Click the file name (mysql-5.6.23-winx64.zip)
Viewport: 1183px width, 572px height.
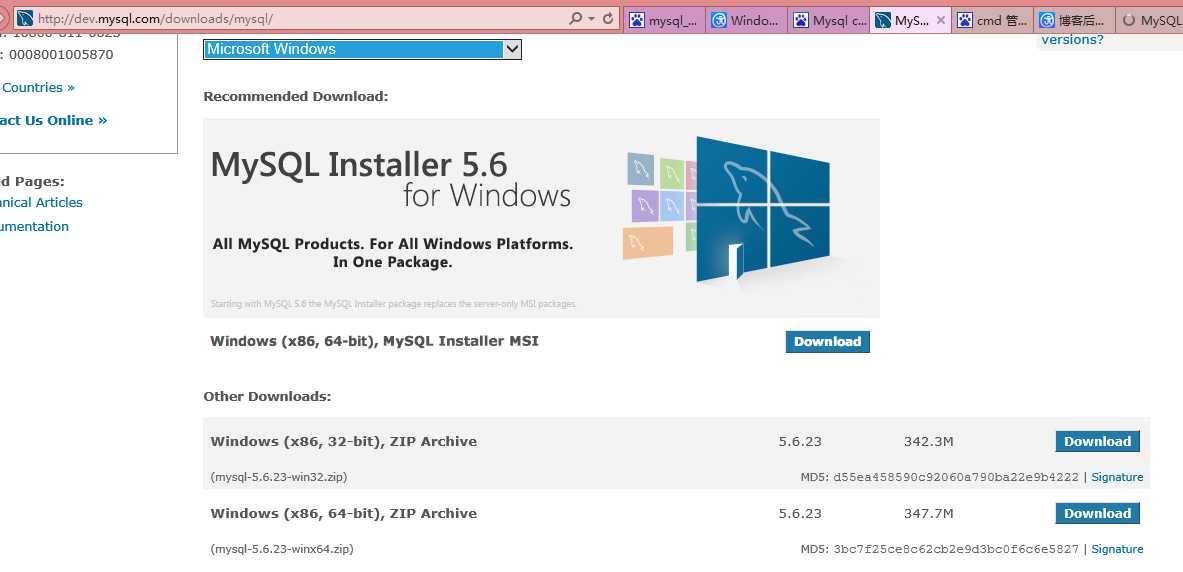282,549
